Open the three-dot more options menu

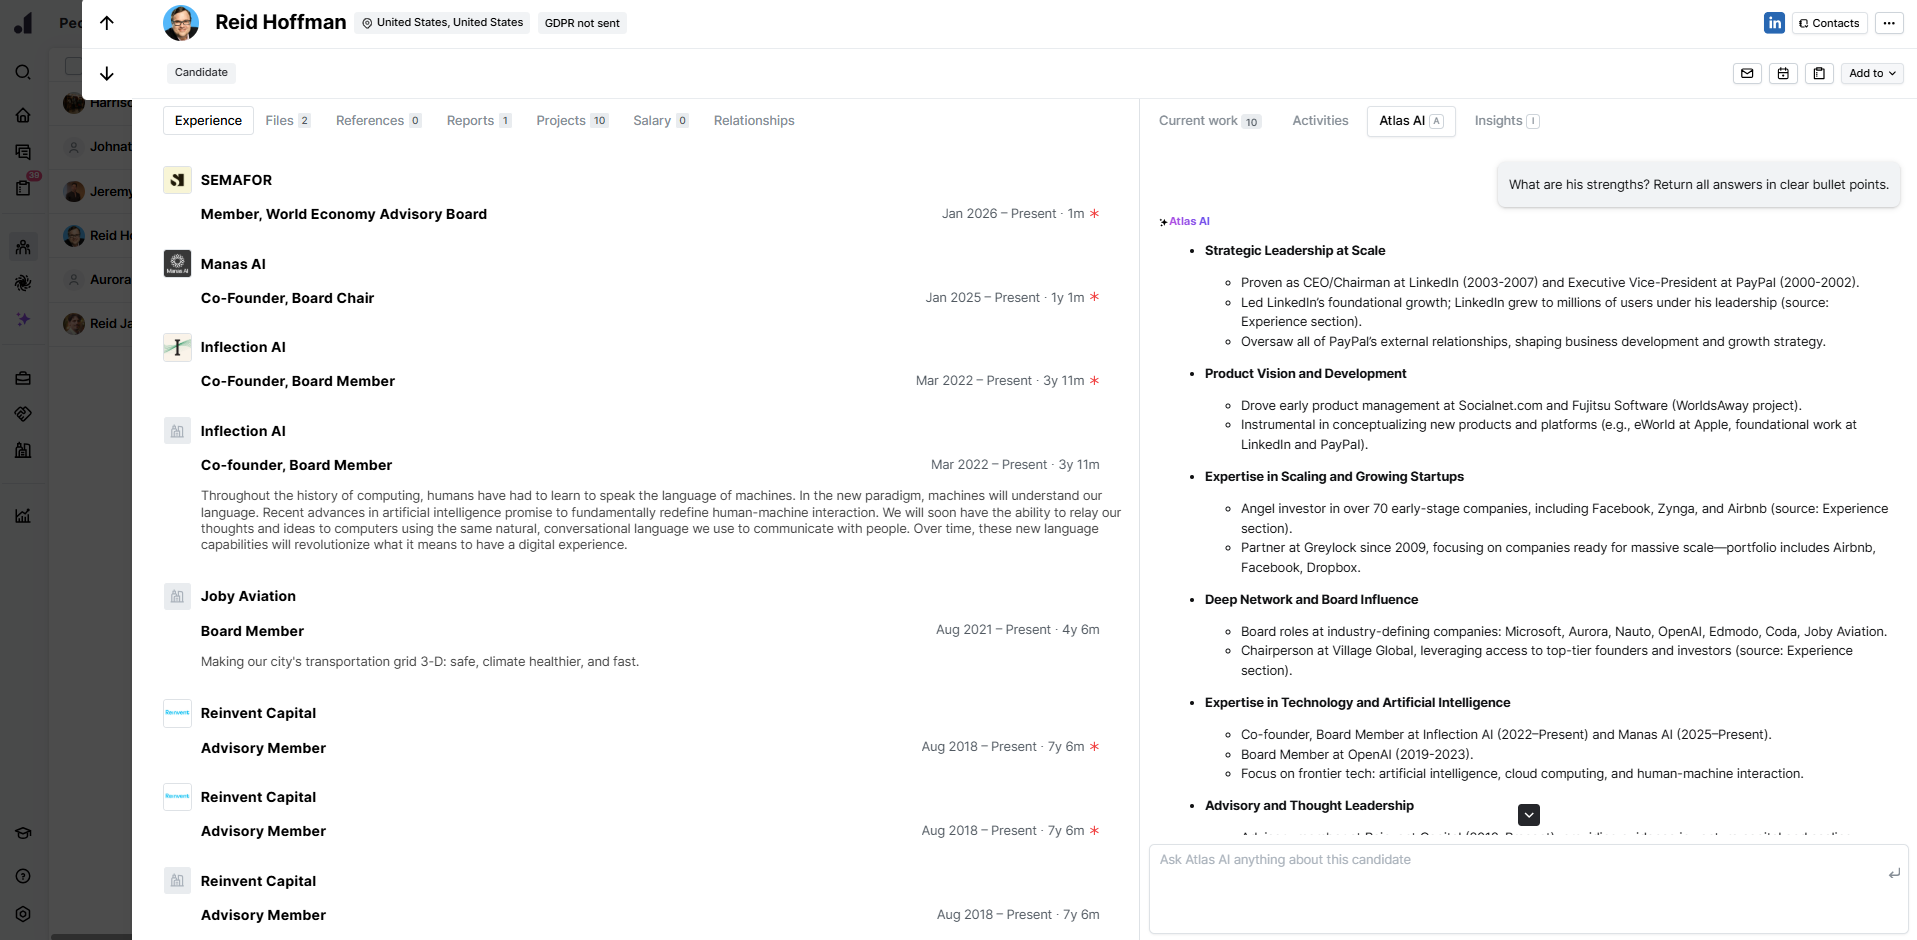click(1889, 23)
